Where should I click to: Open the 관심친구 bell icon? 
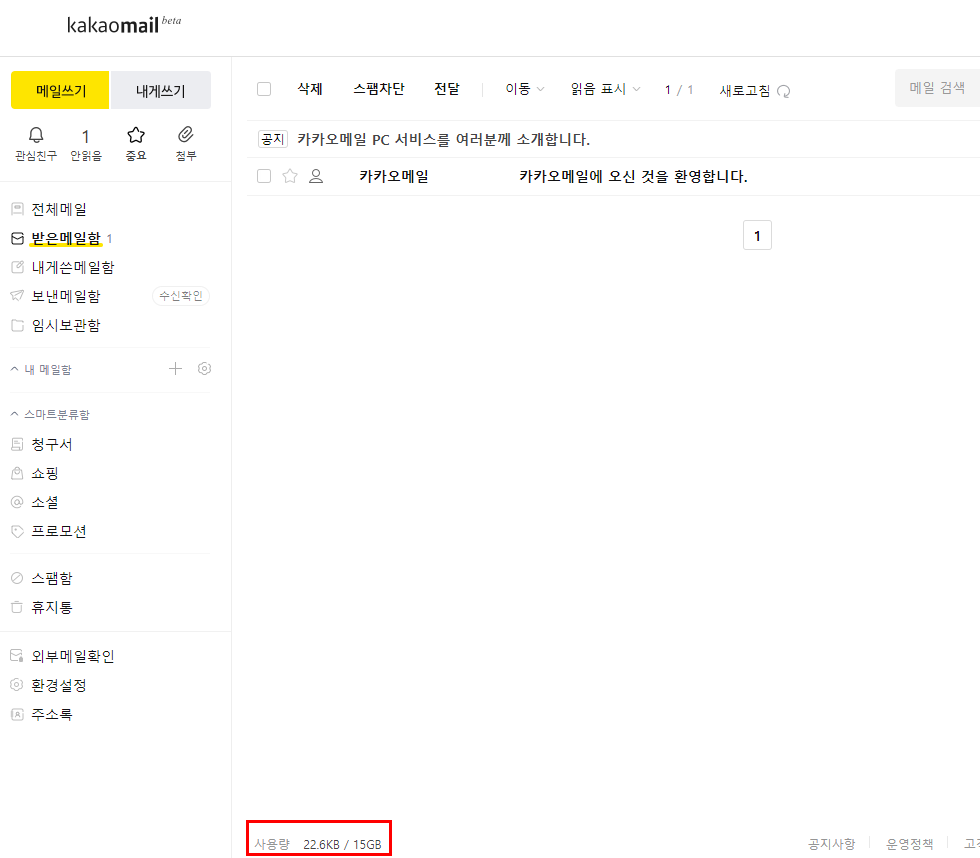pyautogui.click(x=36, y=135)
